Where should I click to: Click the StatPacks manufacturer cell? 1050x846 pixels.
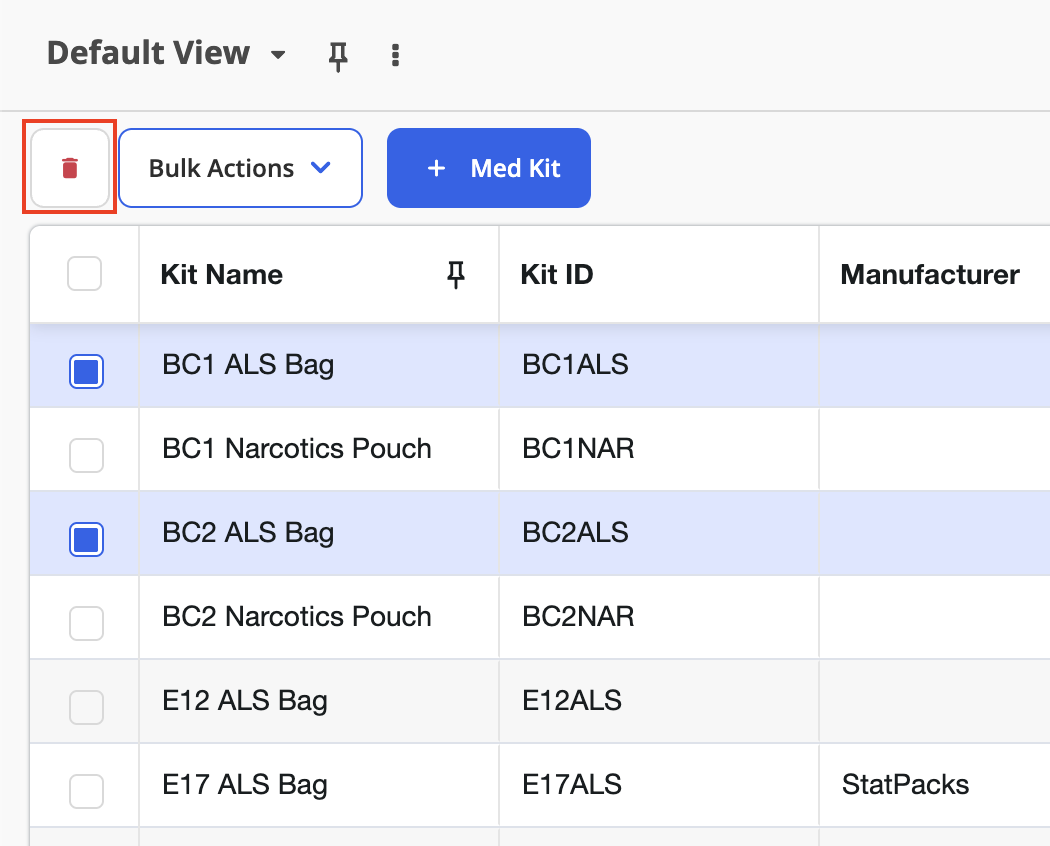pos(935,785)
